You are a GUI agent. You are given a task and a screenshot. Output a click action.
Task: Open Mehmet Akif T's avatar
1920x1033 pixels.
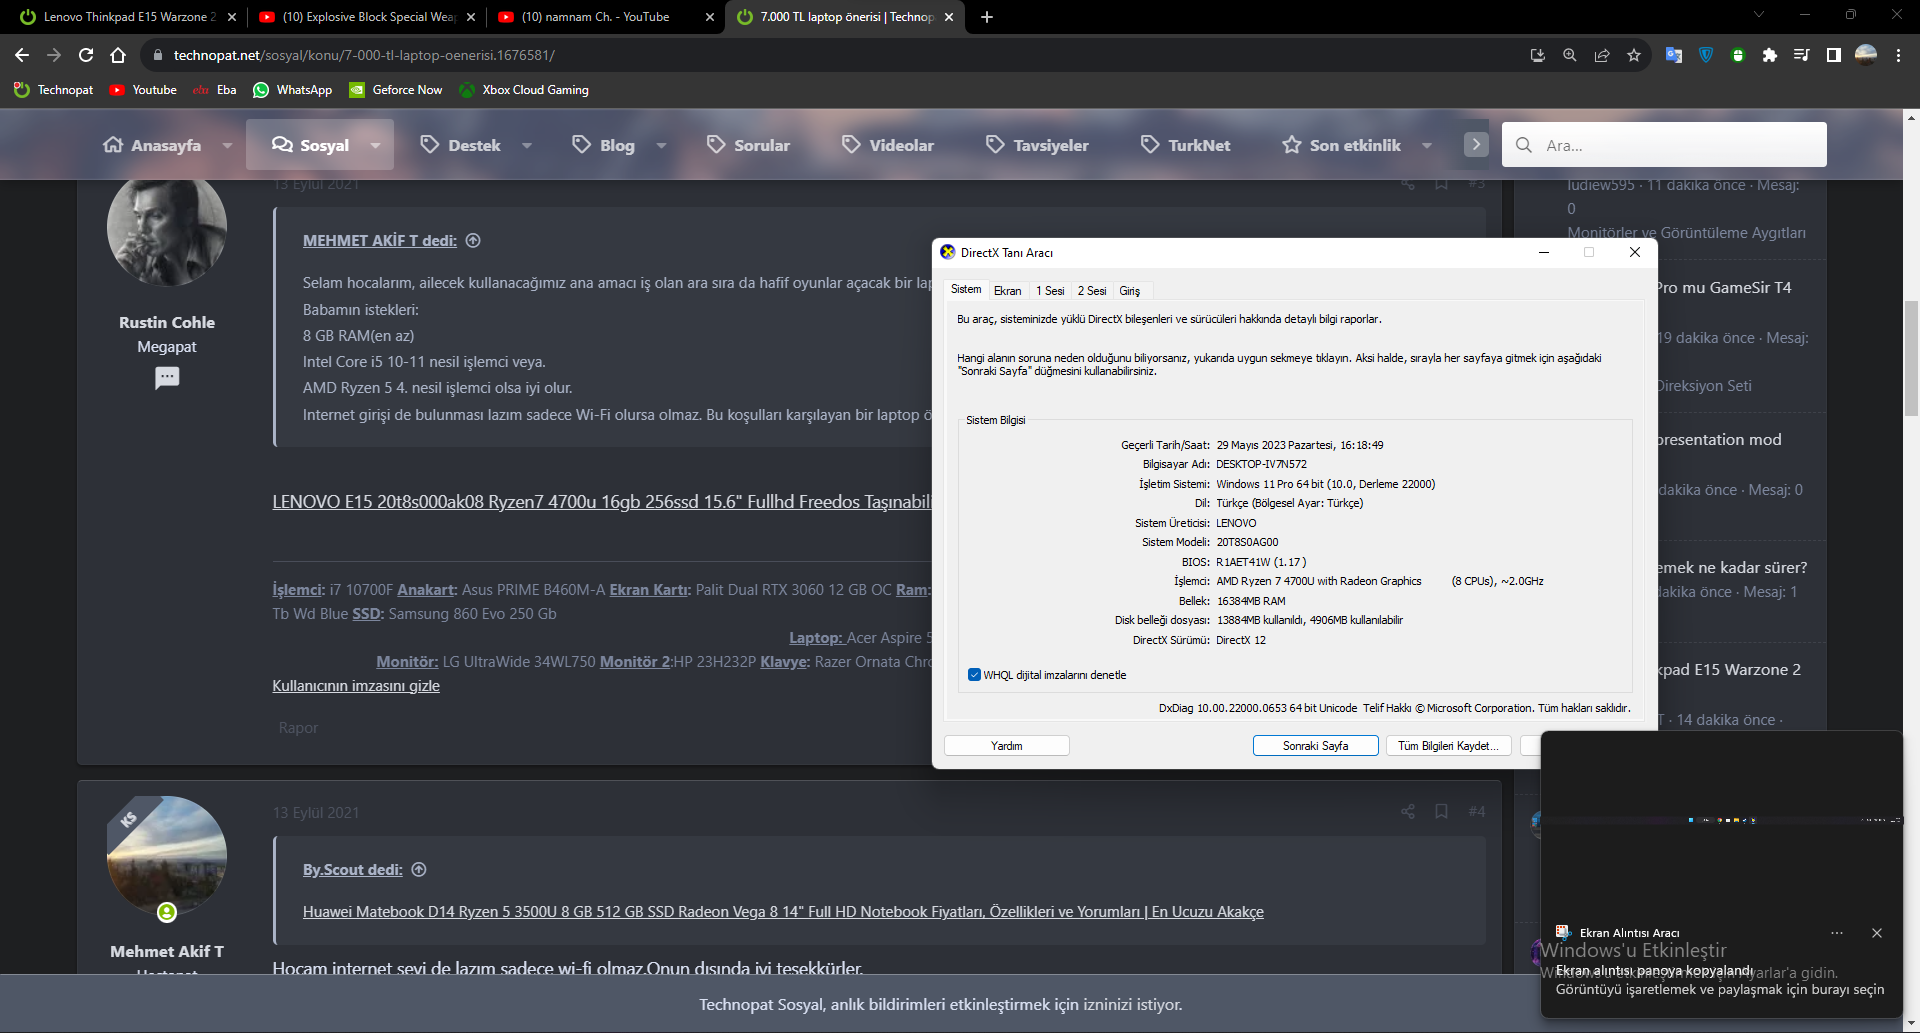[x=167, y=856]
